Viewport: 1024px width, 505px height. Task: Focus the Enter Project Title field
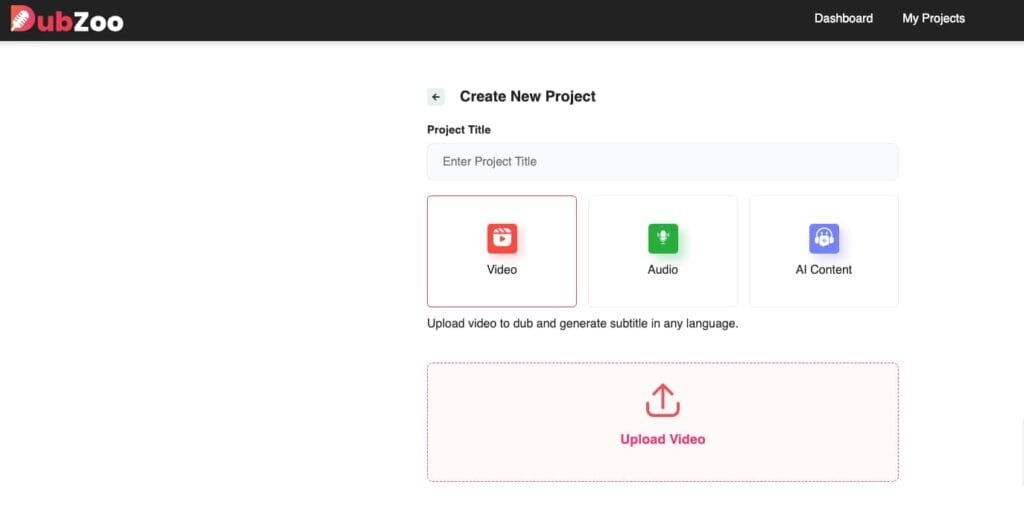click(662, 162)
